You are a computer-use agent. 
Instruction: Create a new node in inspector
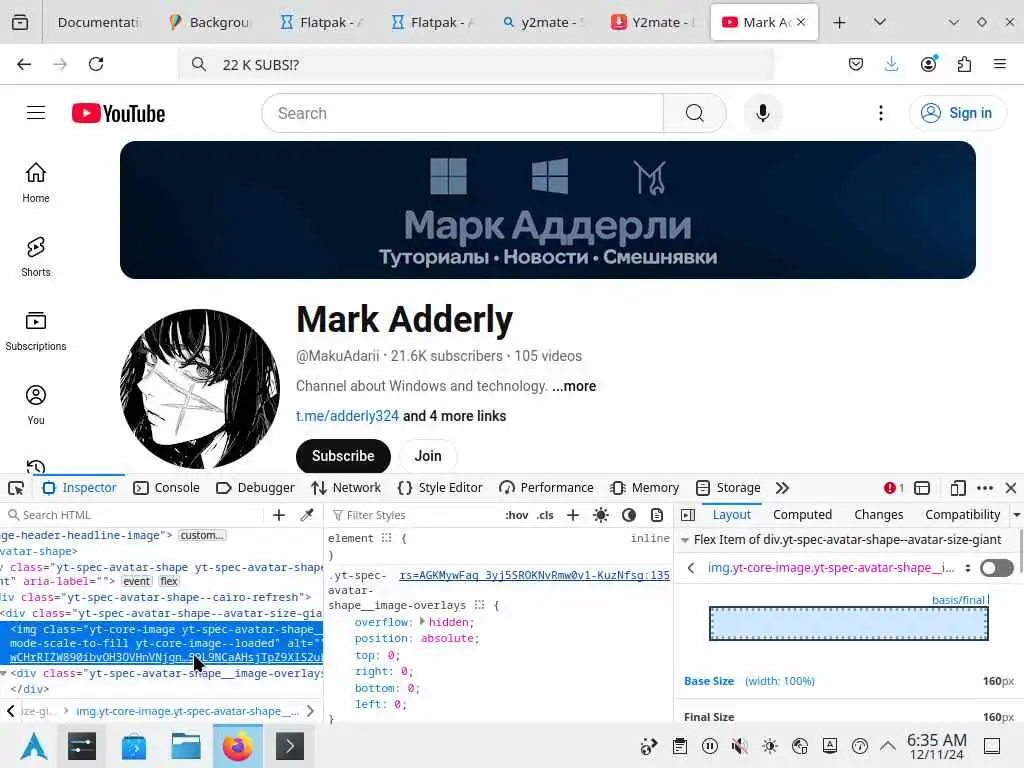pos(279,515)
